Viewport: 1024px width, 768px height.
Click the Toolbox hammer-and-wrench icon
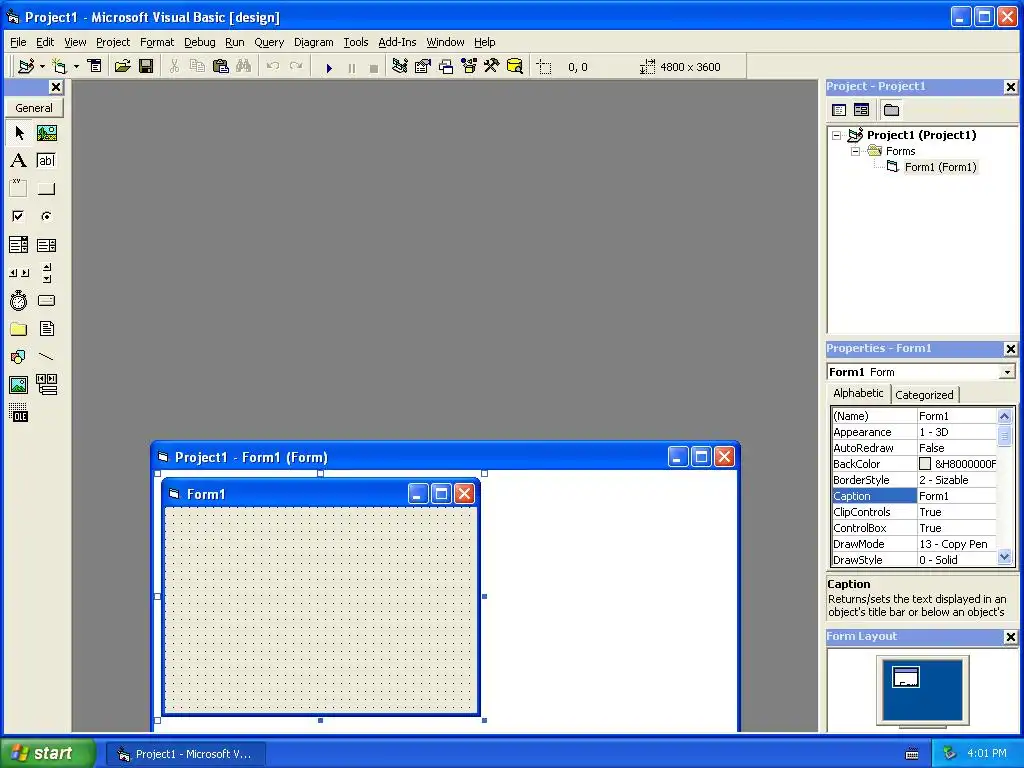pos(492,67)
